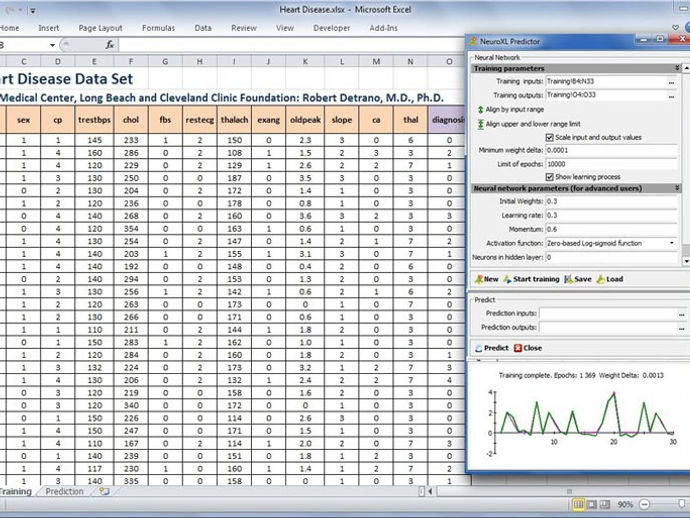The image size is (690, 518).
Task: Click the Training outputs field
Action: pos(606,96)
